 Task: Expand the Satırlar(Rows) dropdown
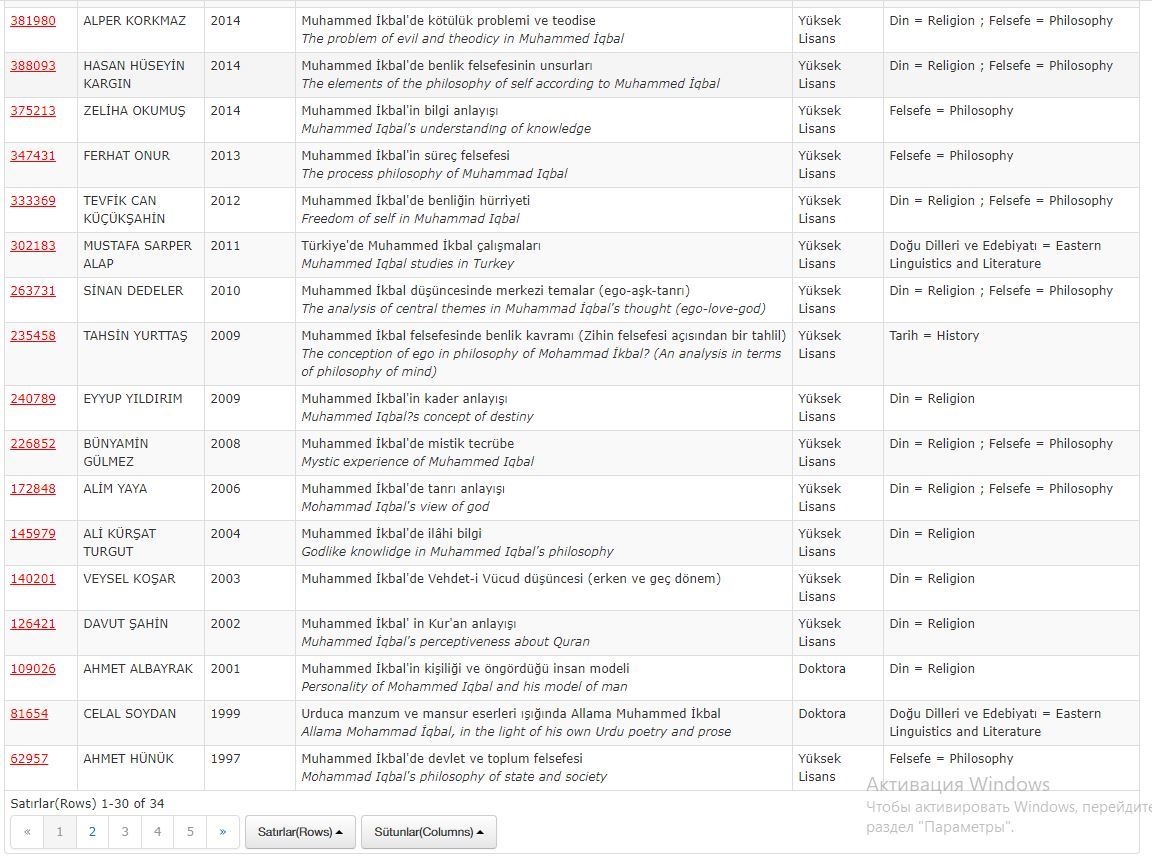point(300,832)
